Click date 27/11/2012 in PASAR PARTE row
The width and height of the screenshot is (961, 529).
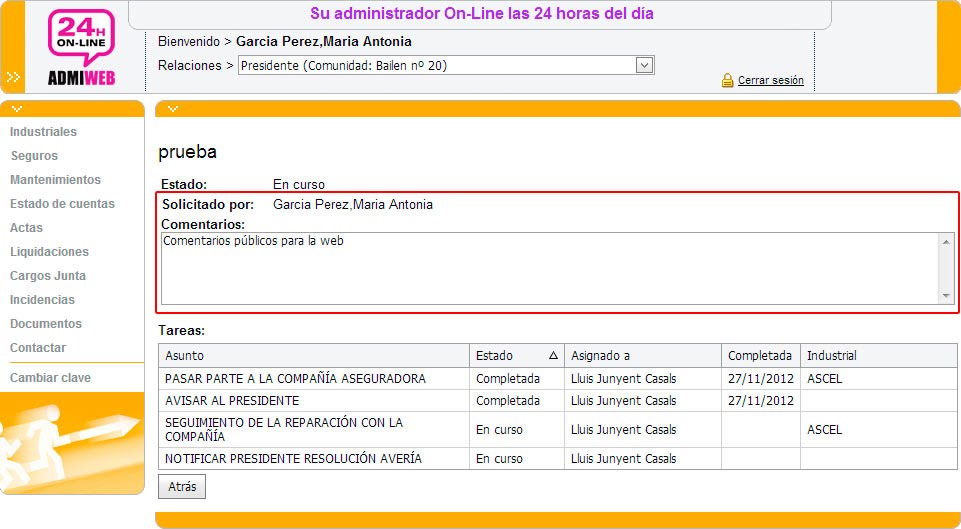tap(761, 379)
